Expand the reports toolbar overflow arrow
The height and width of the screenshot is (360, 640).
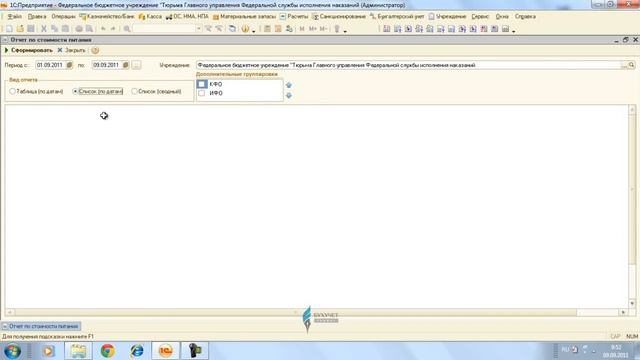tap(513, 31)
